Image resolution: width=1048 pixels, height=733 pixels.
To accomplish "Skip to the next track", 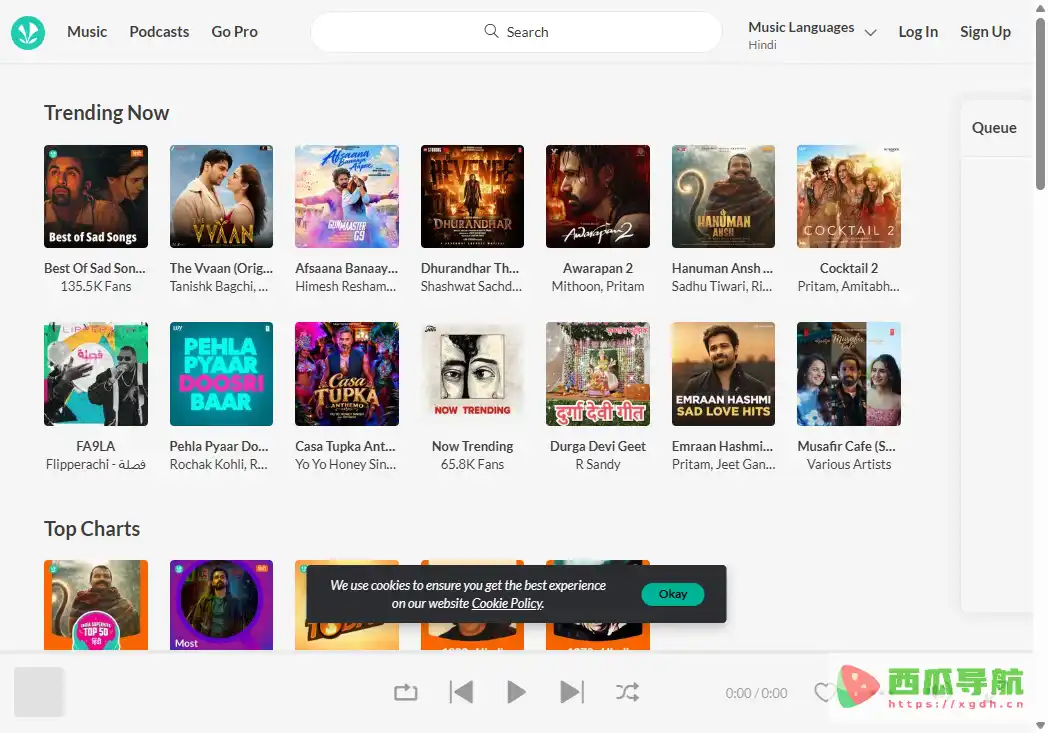I will pyautogui.click(x=572, y=692).
